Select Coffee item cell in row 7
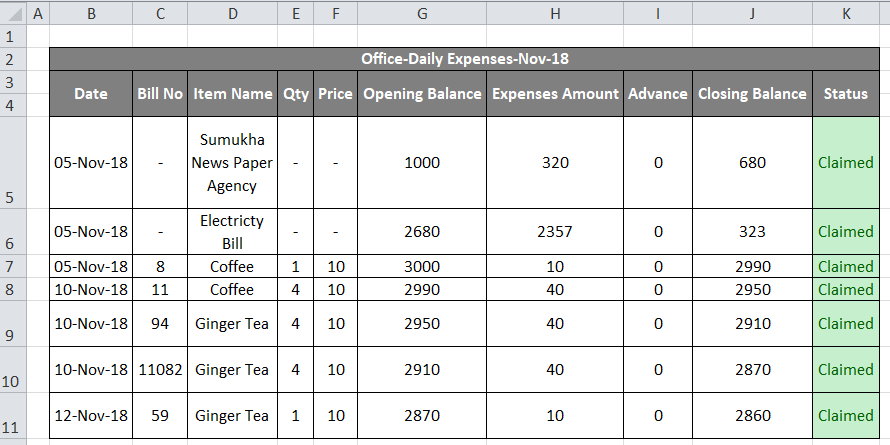 (x=233, y=266)
